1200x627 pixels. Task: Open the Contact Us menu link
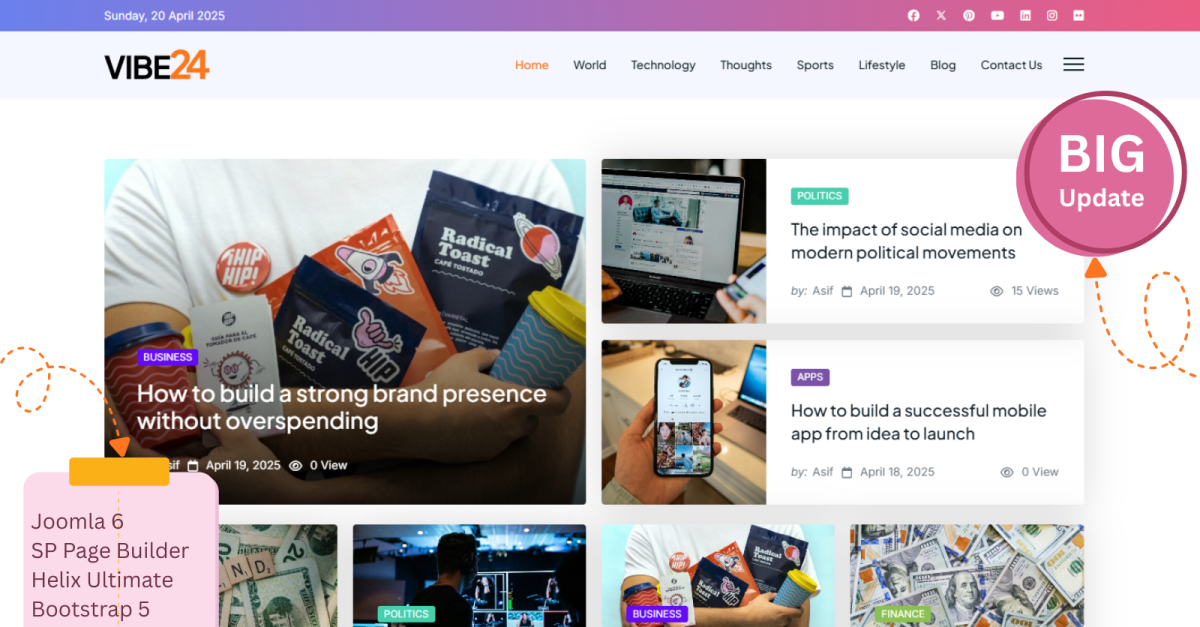tap(1011, 65)
